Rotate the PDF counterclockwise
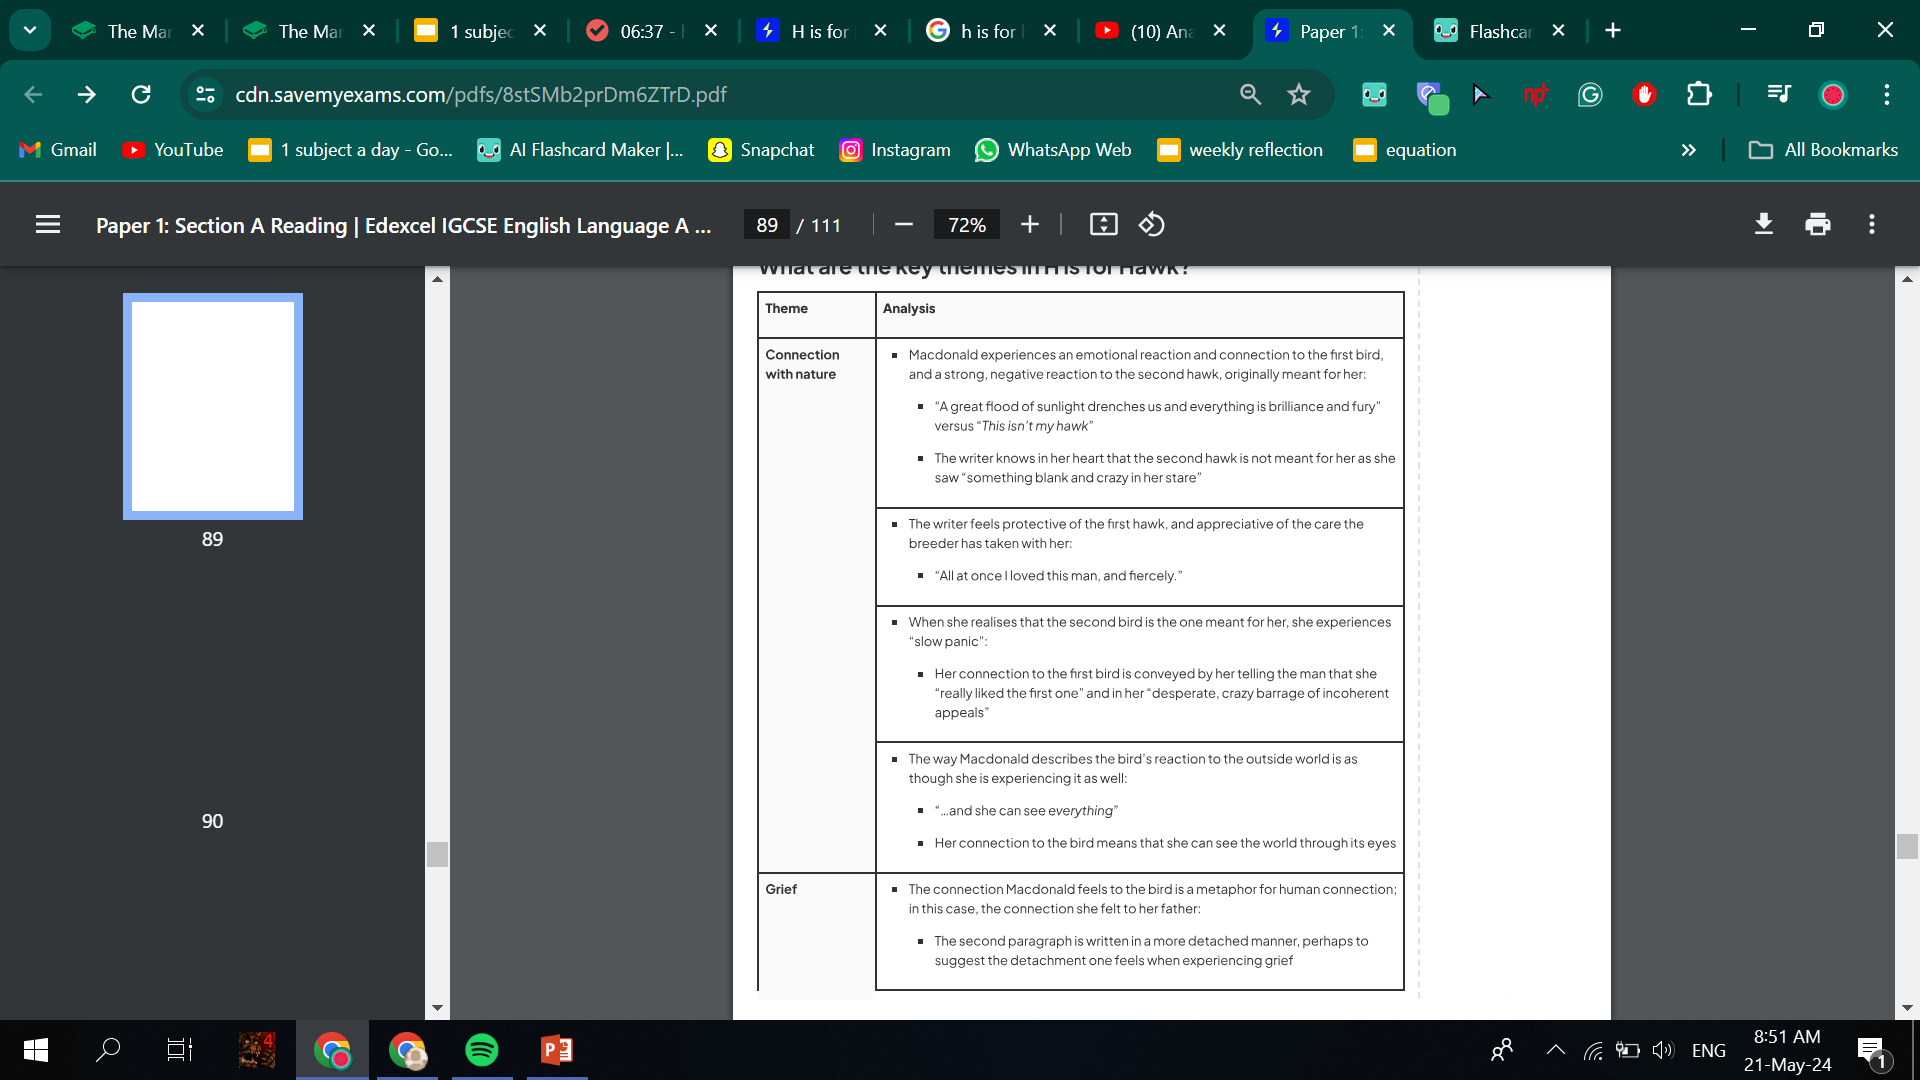The width and height of the screenshot is (1920, 1080). [1151, 225]
